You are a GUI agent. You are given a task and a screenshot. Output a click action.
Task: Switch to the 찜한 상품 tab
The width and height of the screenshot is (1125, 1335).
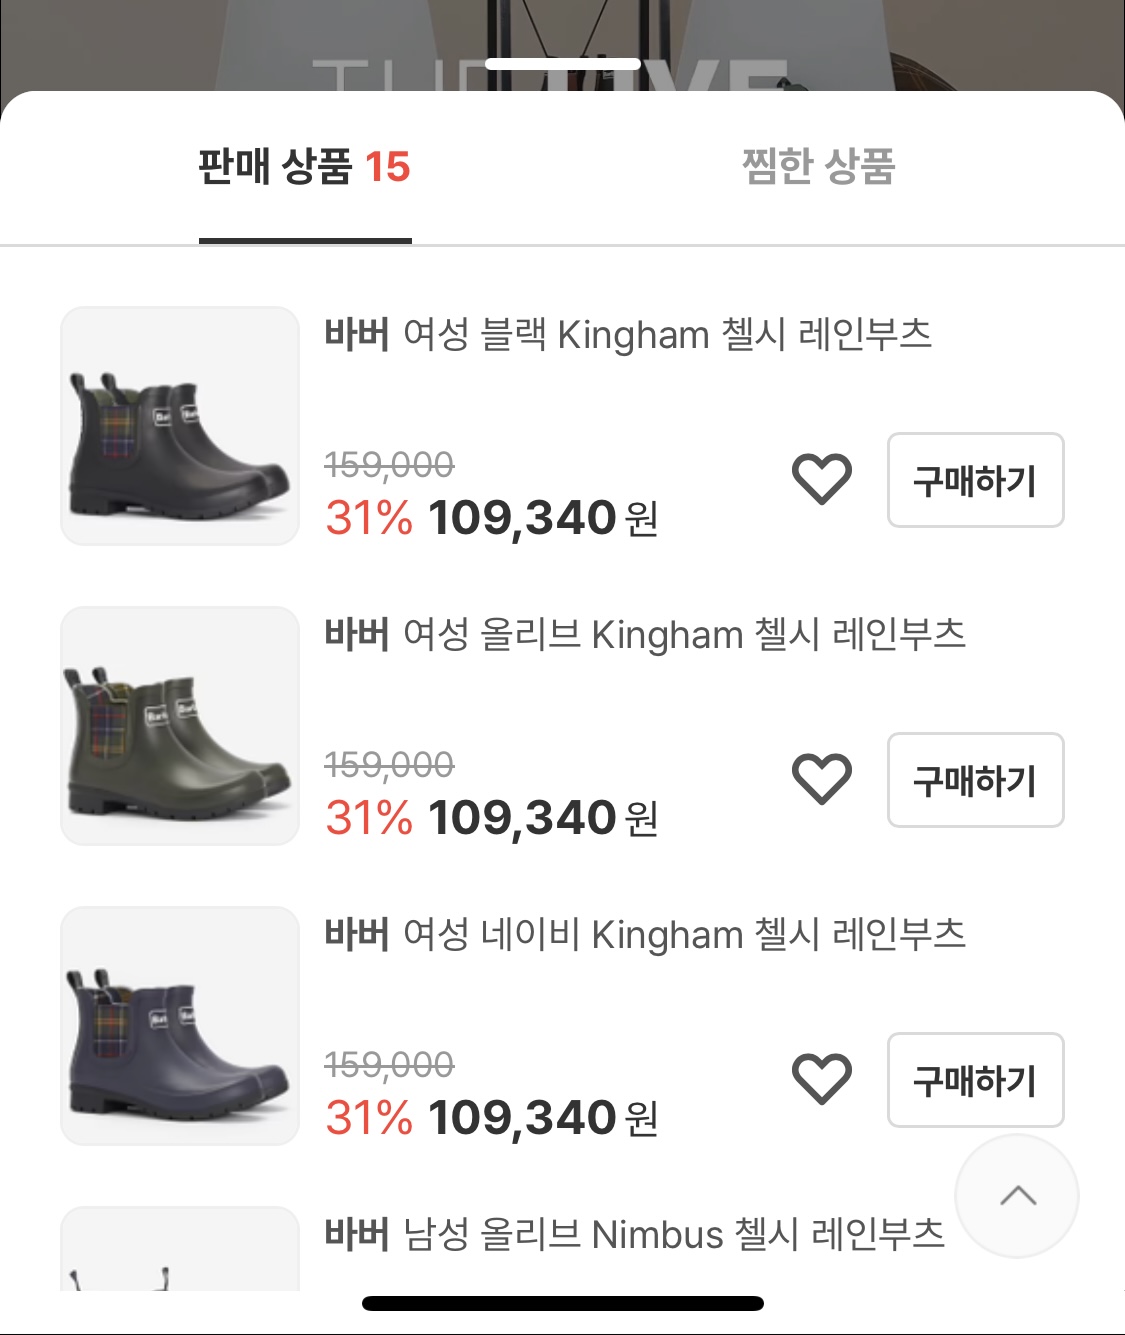(818, 166)
